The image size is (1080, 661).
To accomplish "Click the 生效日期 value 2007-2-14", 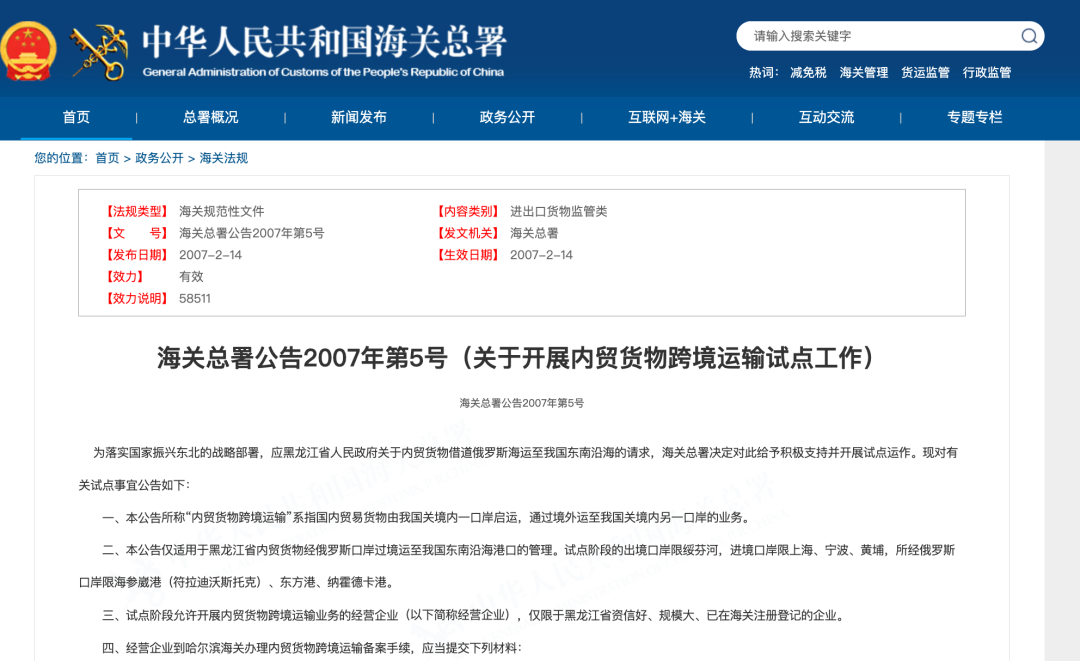I will tap(541, 255).
